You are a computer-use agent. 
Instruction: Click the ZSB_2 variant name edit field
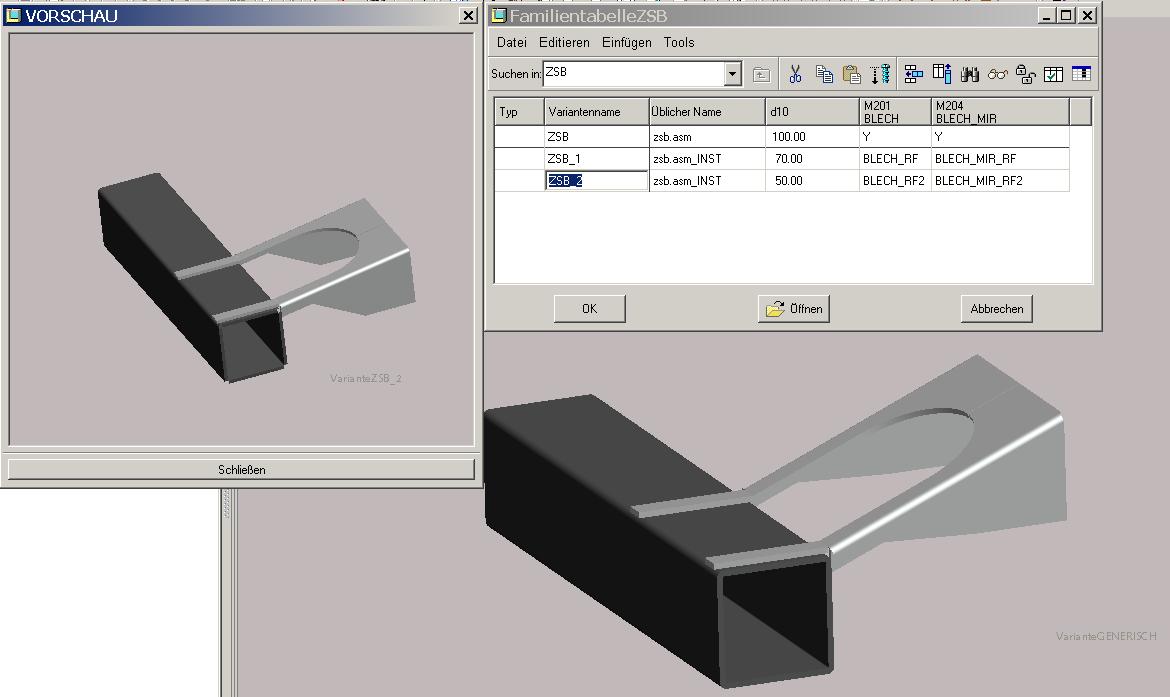pos(596,181)
